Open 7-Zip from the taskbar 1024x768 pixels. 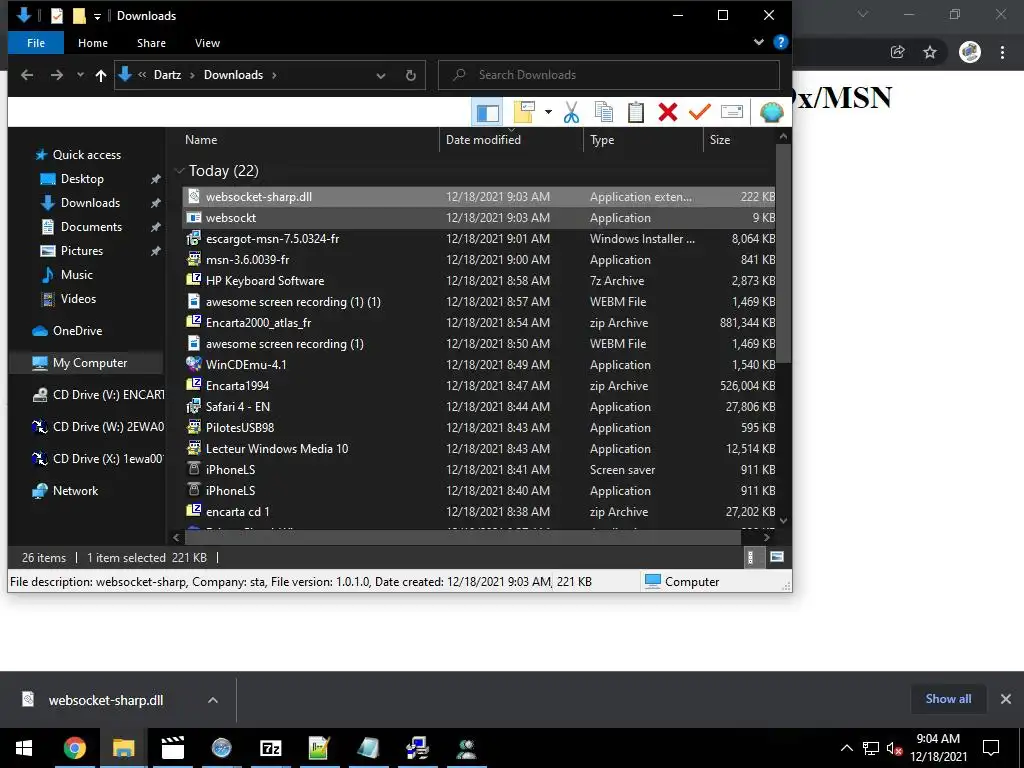270,748
